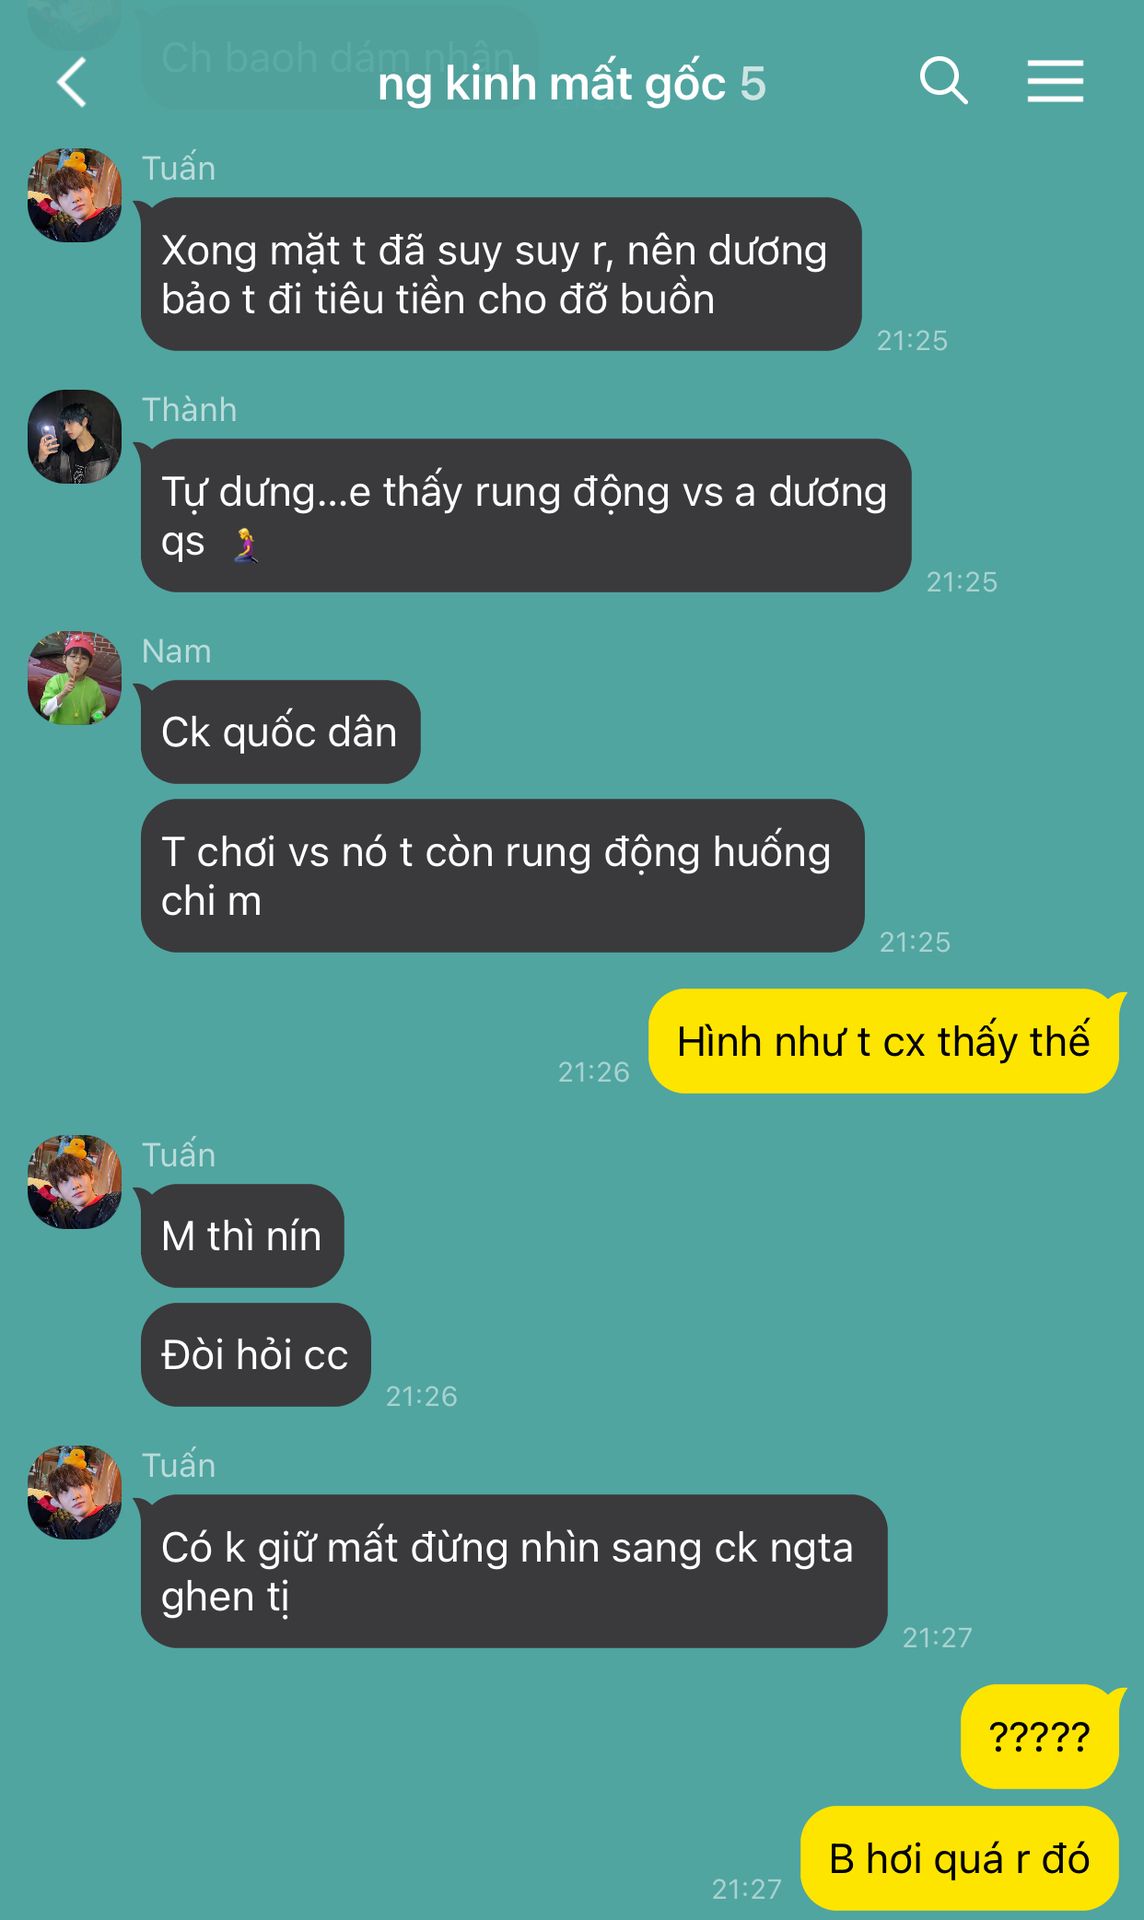Select the 'M thì nín' message
Screen dimensions: 1144x1920
(242, 1236)
